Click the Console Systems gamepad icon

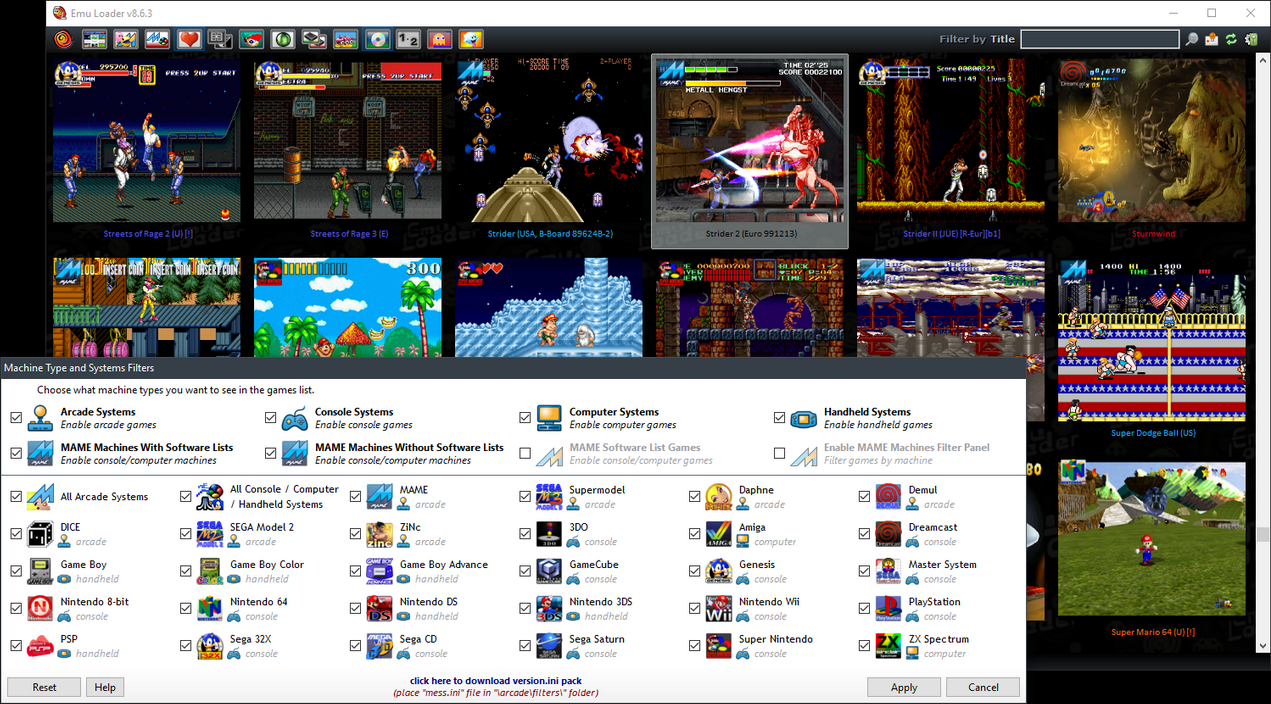click(295, 418)
